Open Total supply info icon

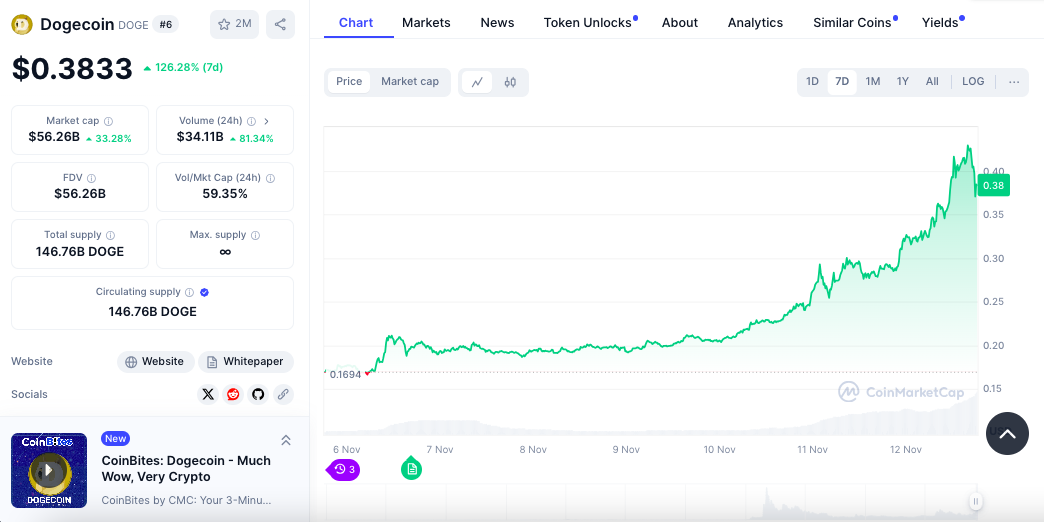(x=111, y=235)
